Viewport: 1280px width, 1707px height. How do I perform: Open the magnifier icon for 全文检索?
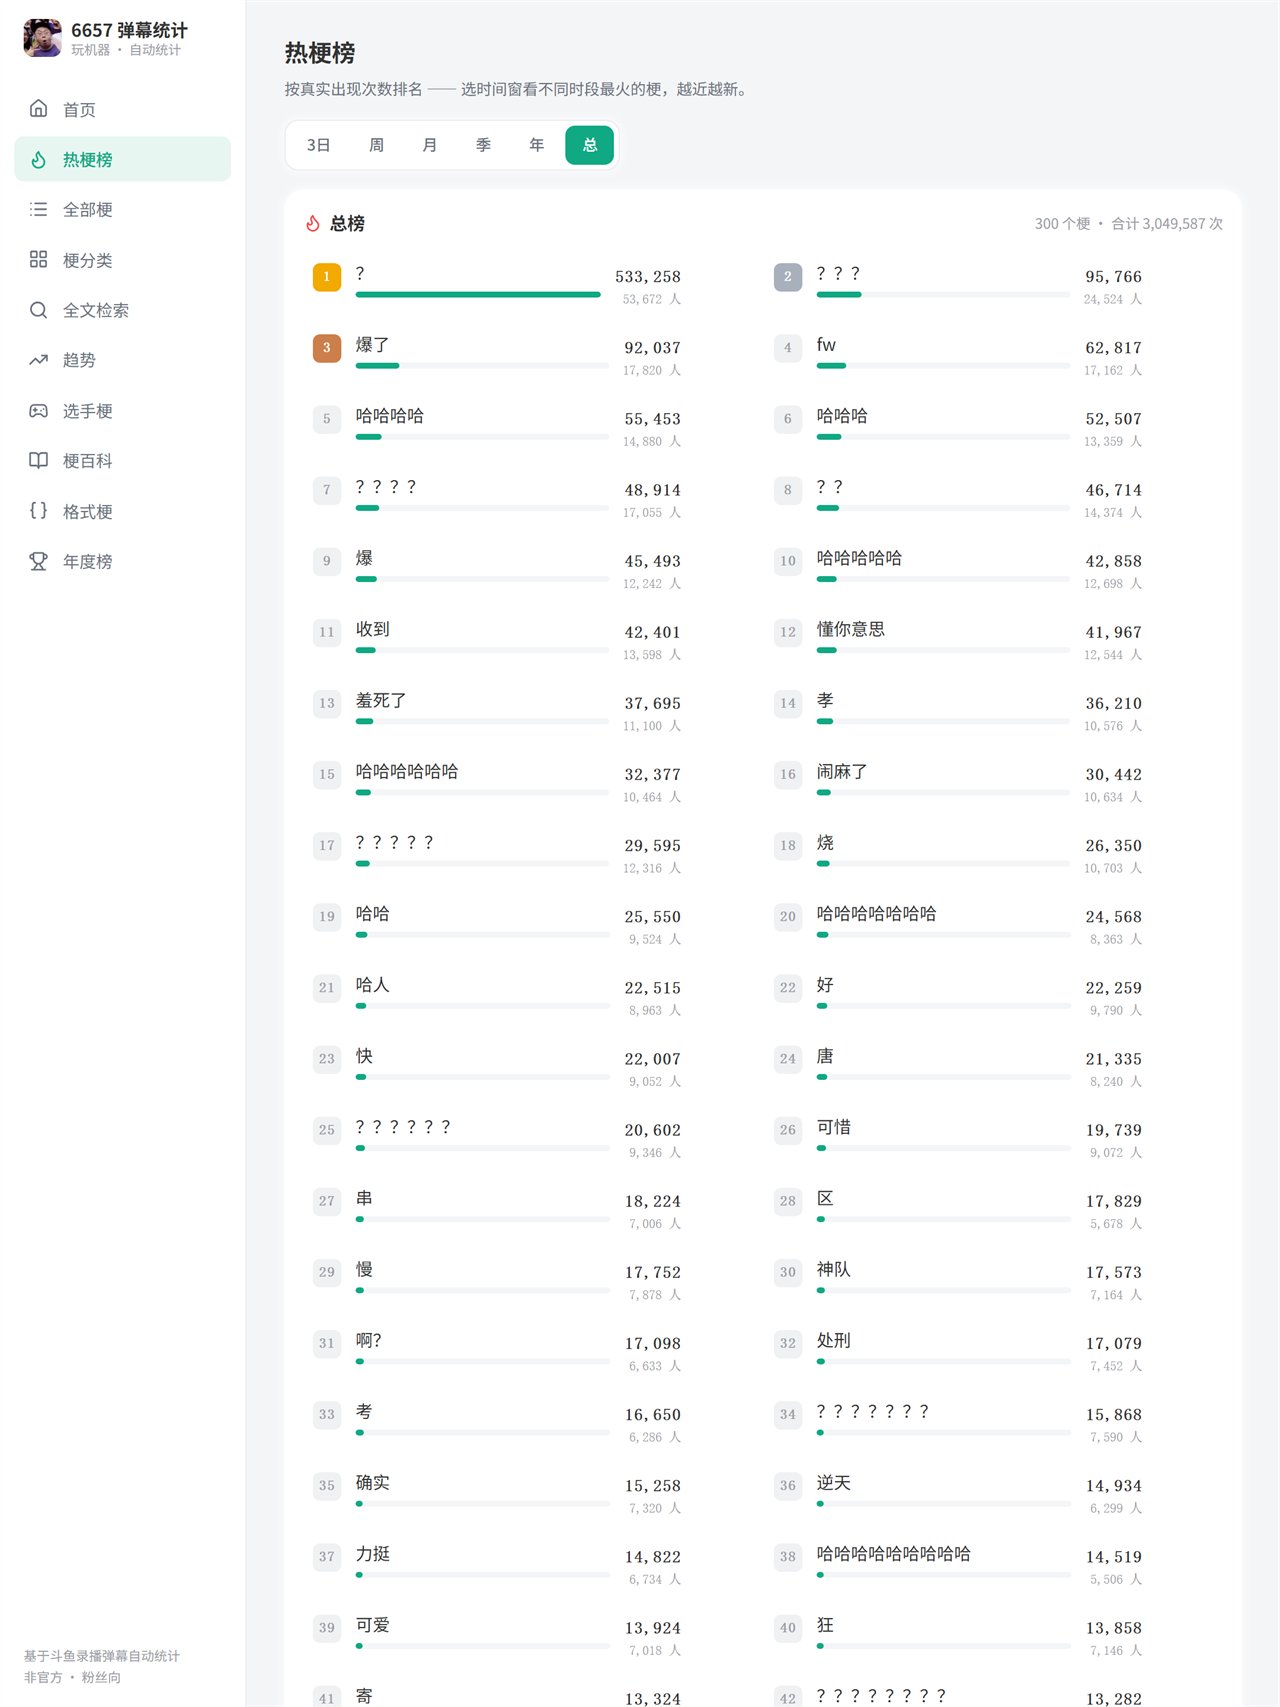[38, 309]
